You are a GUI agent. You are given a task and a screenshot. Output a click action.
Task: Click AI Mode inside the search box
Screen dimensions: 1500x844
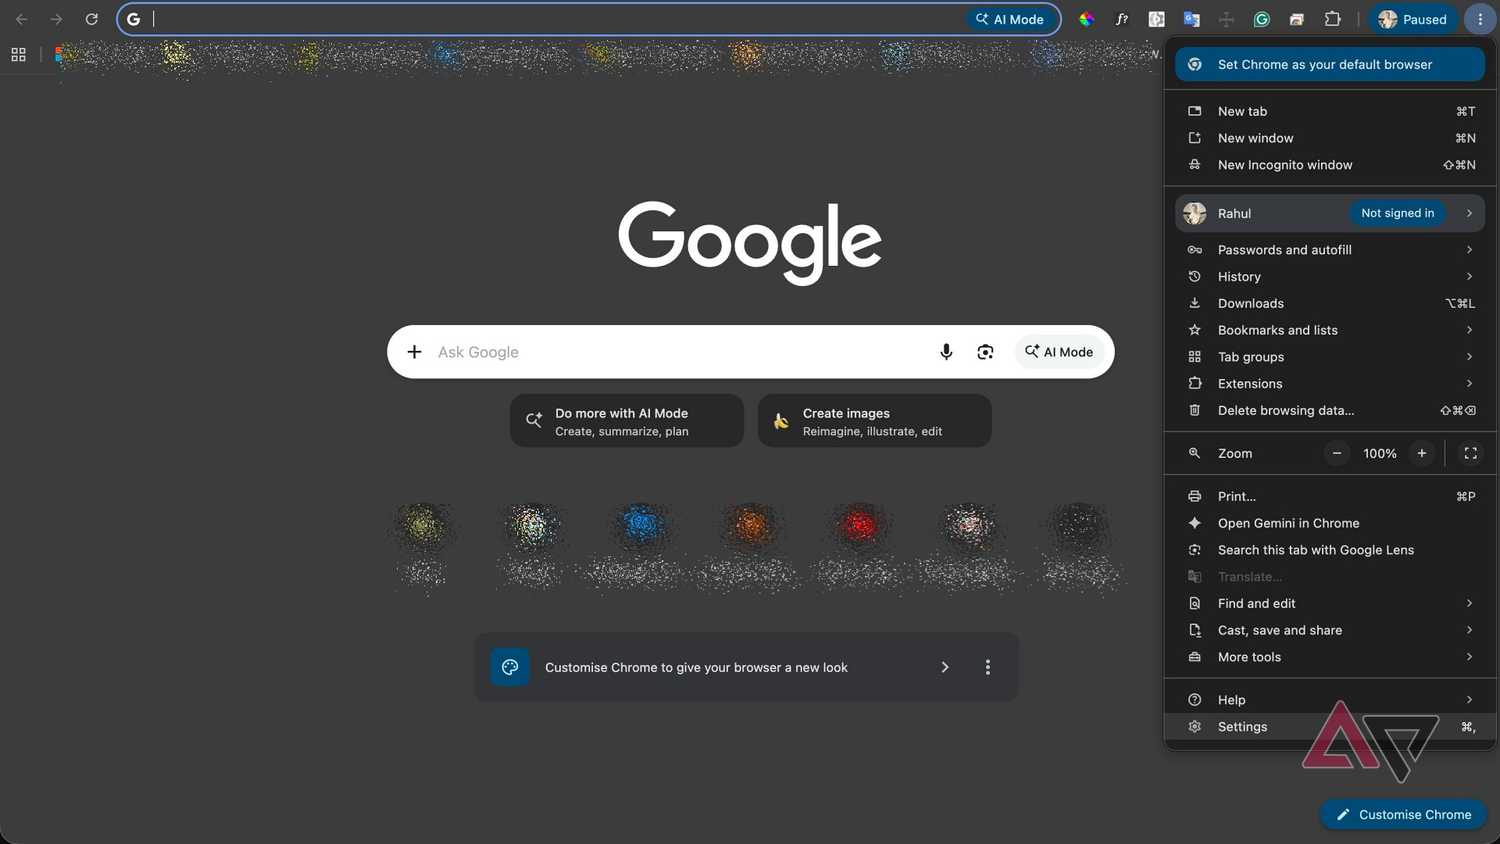click(x=1059, y=352)
